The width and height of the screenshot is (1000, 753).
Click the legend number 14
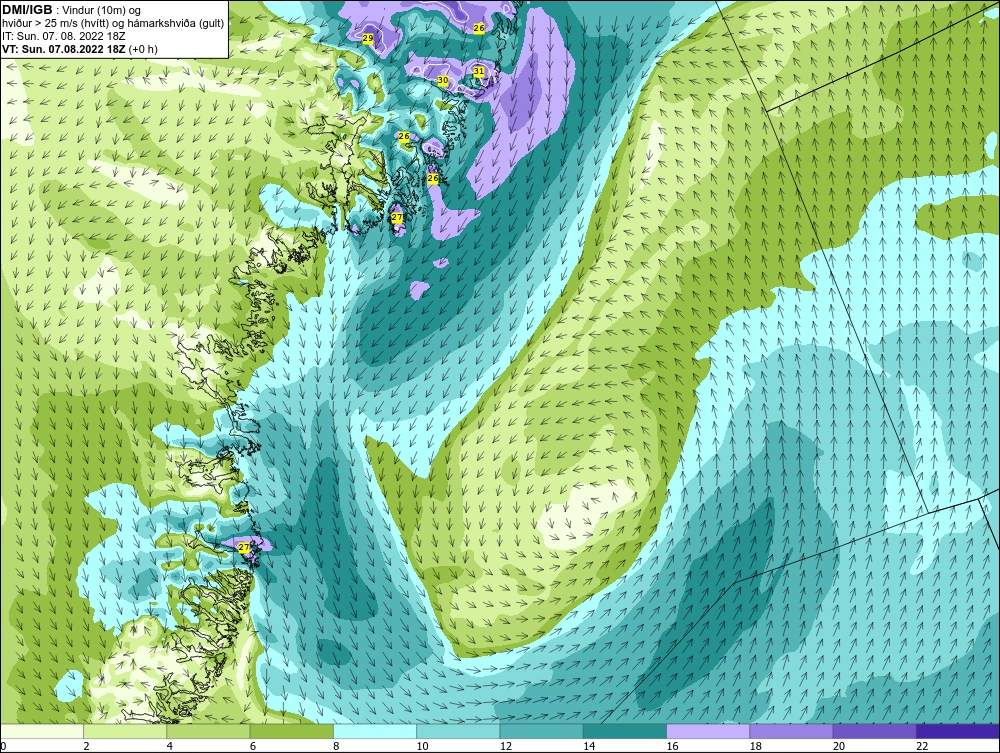(x=589, y=747)
